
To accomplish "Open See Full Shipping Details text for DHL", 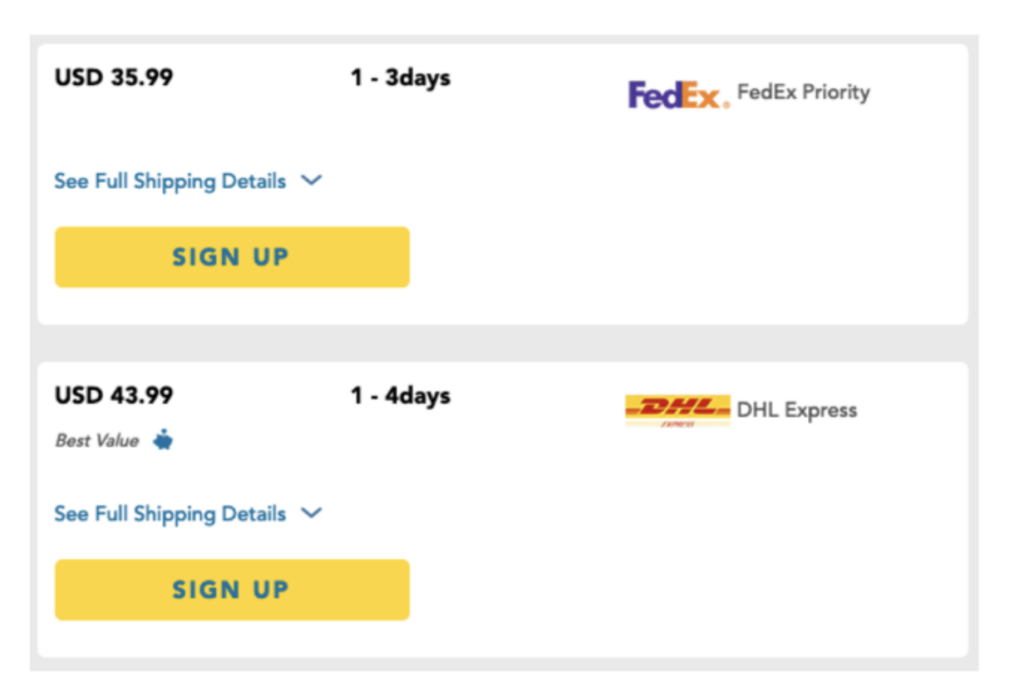I will [170, 514].
